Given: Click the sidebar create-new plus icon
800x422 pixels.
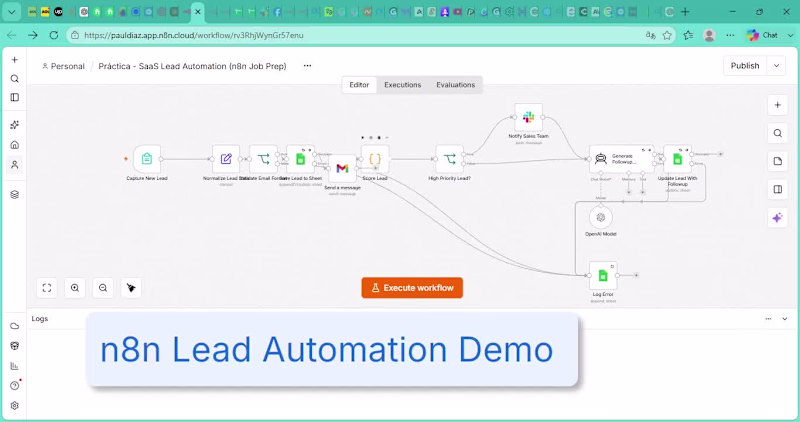Looking at the screenshot, I should [x=15, y=60].
